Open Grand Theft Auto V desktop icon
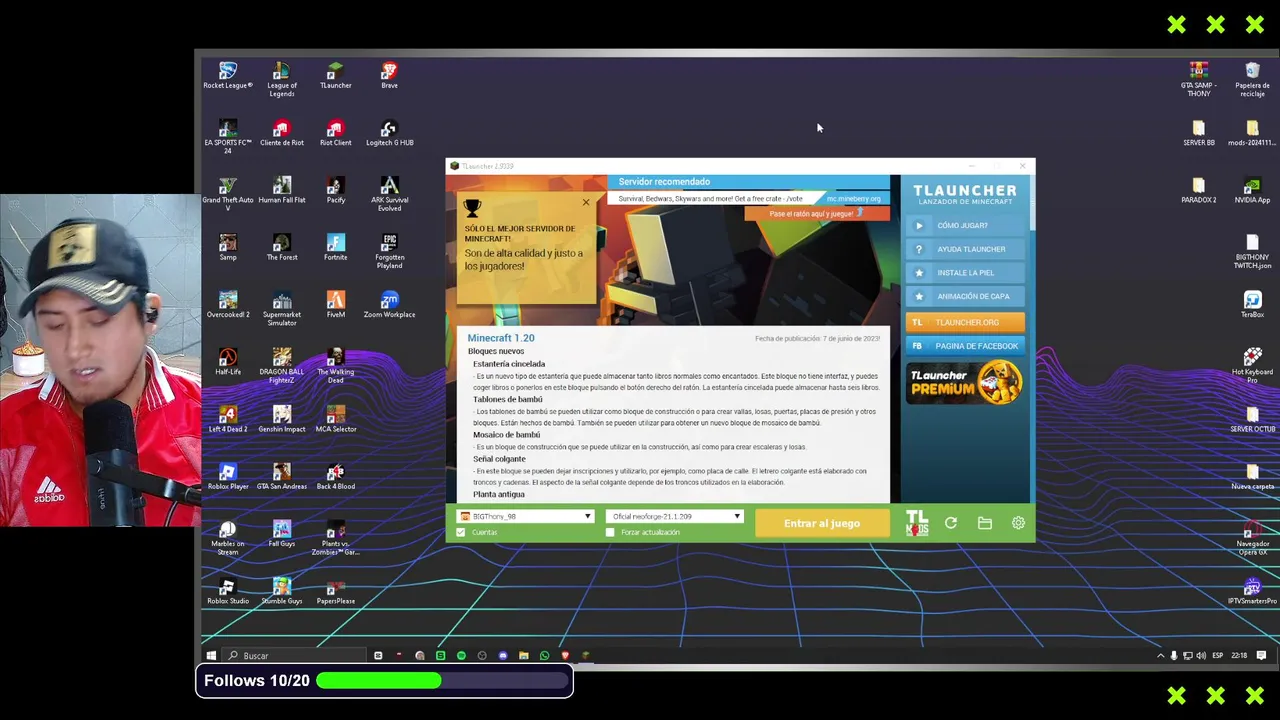1280x720 pixels. 228,193
